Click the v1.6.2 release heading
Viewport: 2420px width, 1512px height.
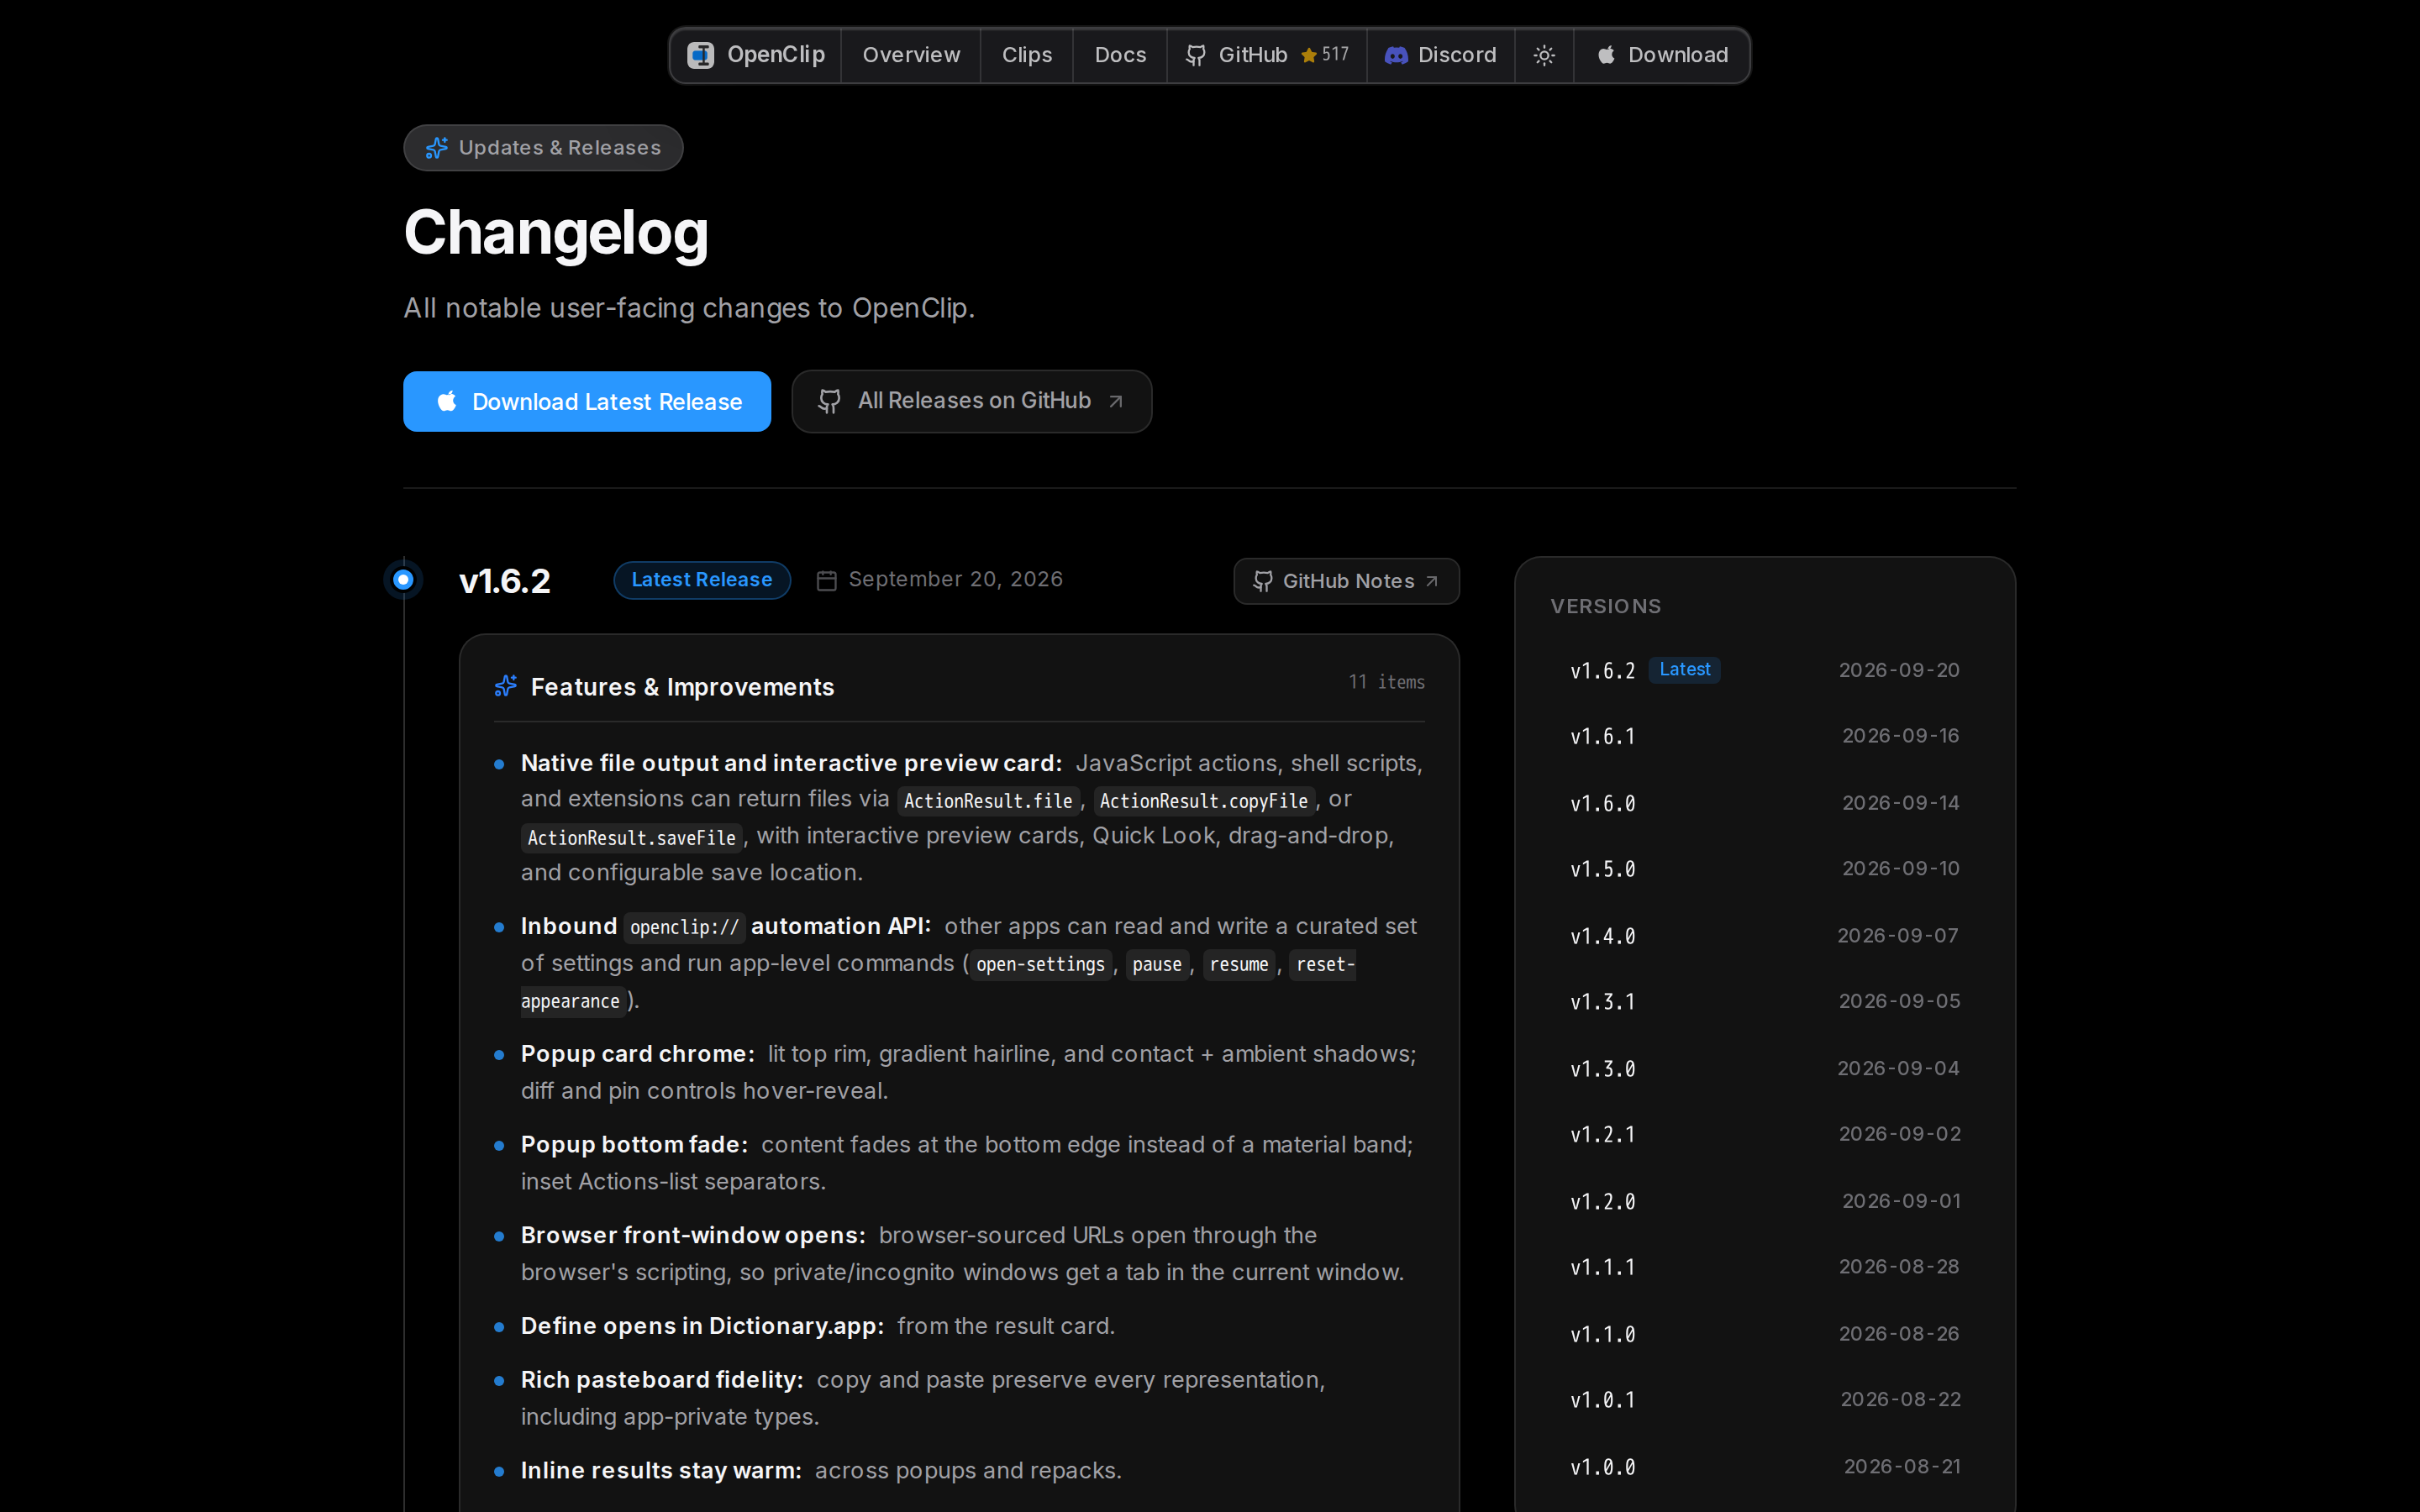click(505, 581)
